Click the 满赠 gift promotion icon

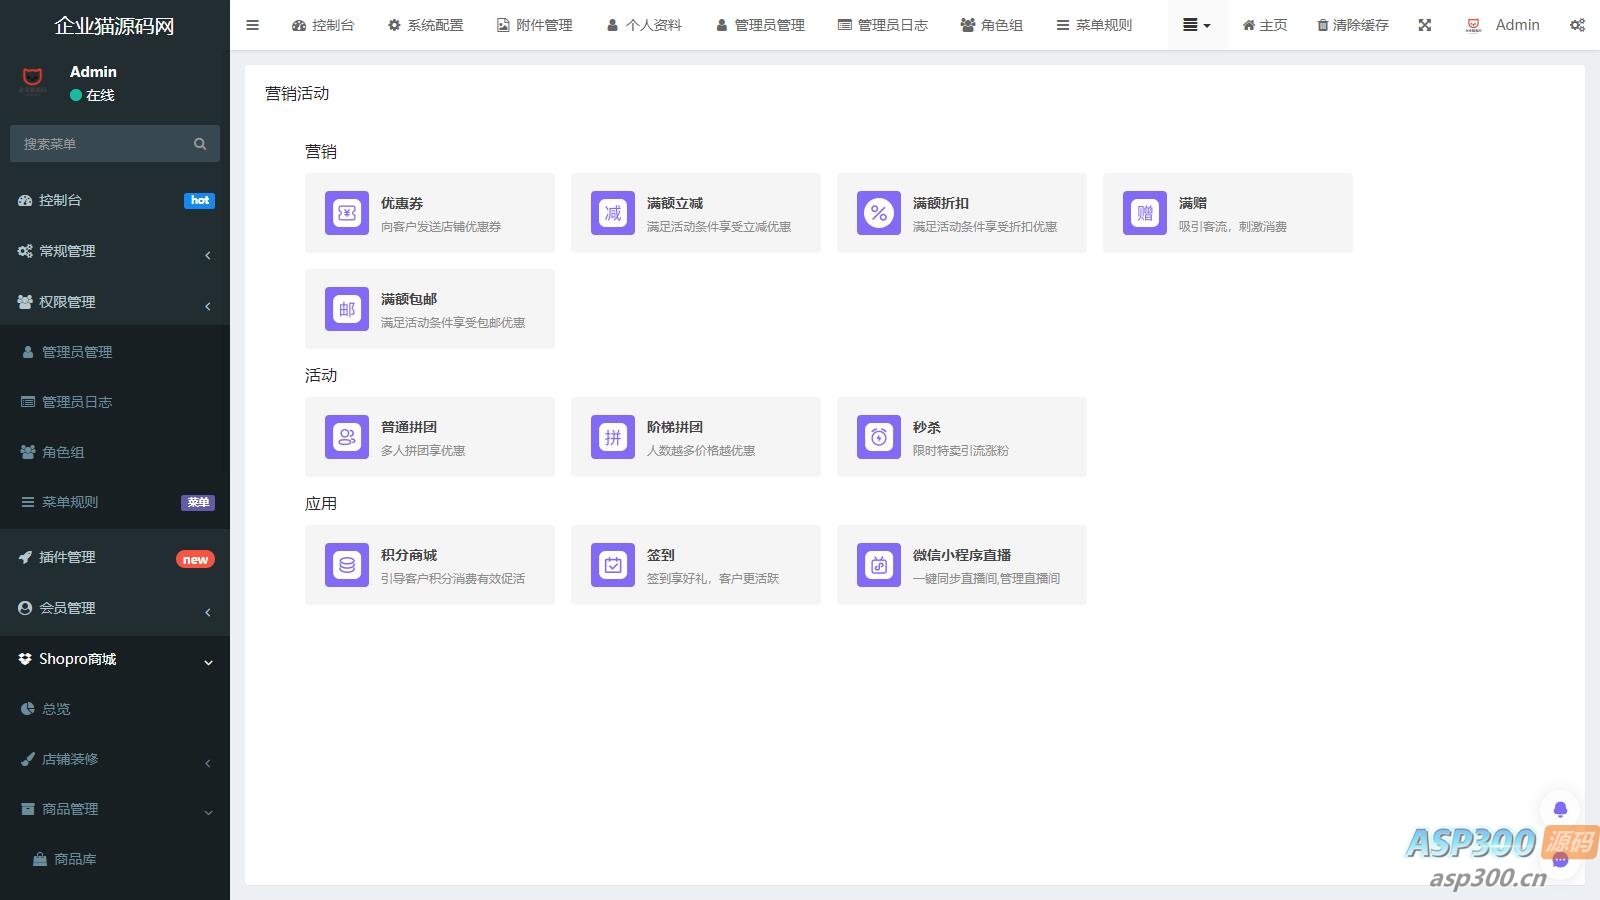[1144, 213]
